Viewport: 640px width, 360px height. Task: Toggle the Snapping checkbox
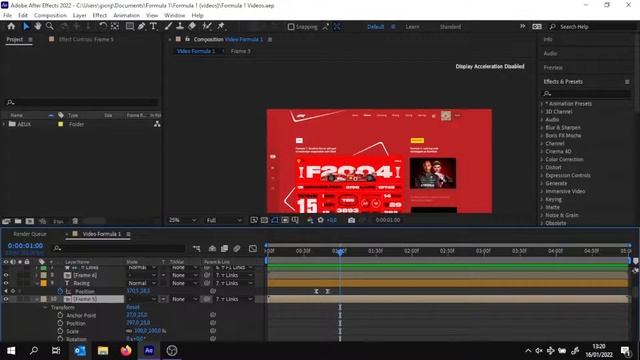point(291,27)
